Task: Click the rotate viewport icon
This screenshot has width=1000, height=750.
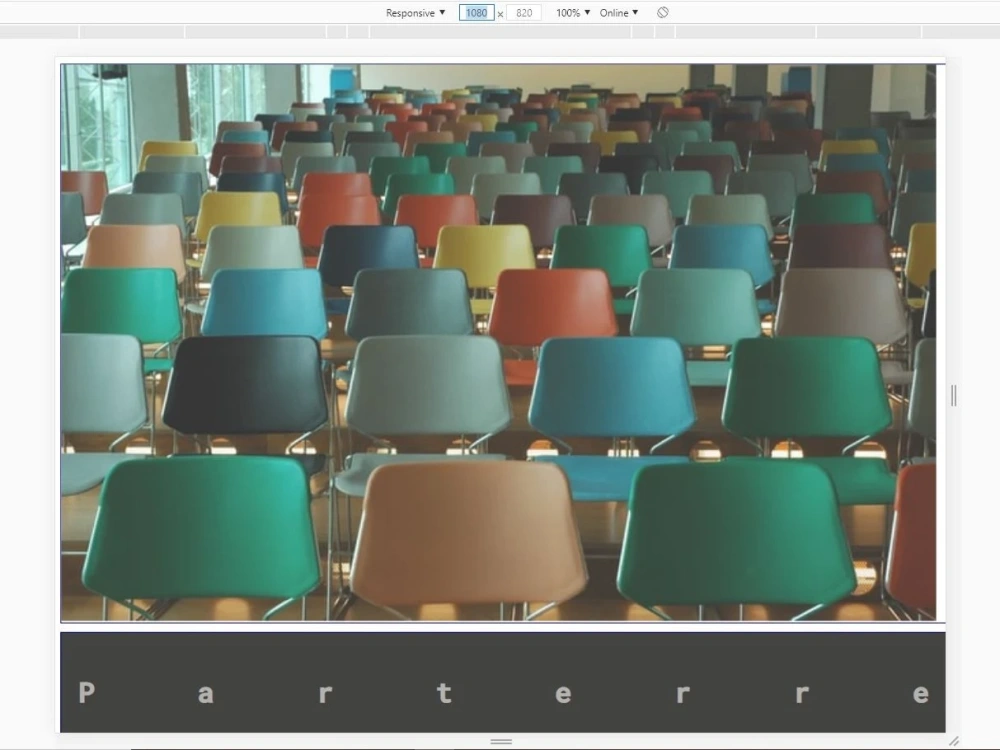Action: click(663, 13)
